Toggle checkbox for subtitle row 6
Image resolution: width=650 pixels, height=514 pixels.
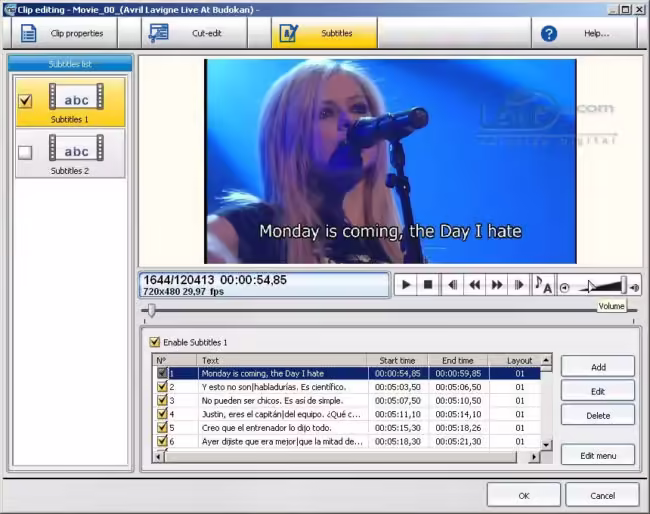pos(162,441)
